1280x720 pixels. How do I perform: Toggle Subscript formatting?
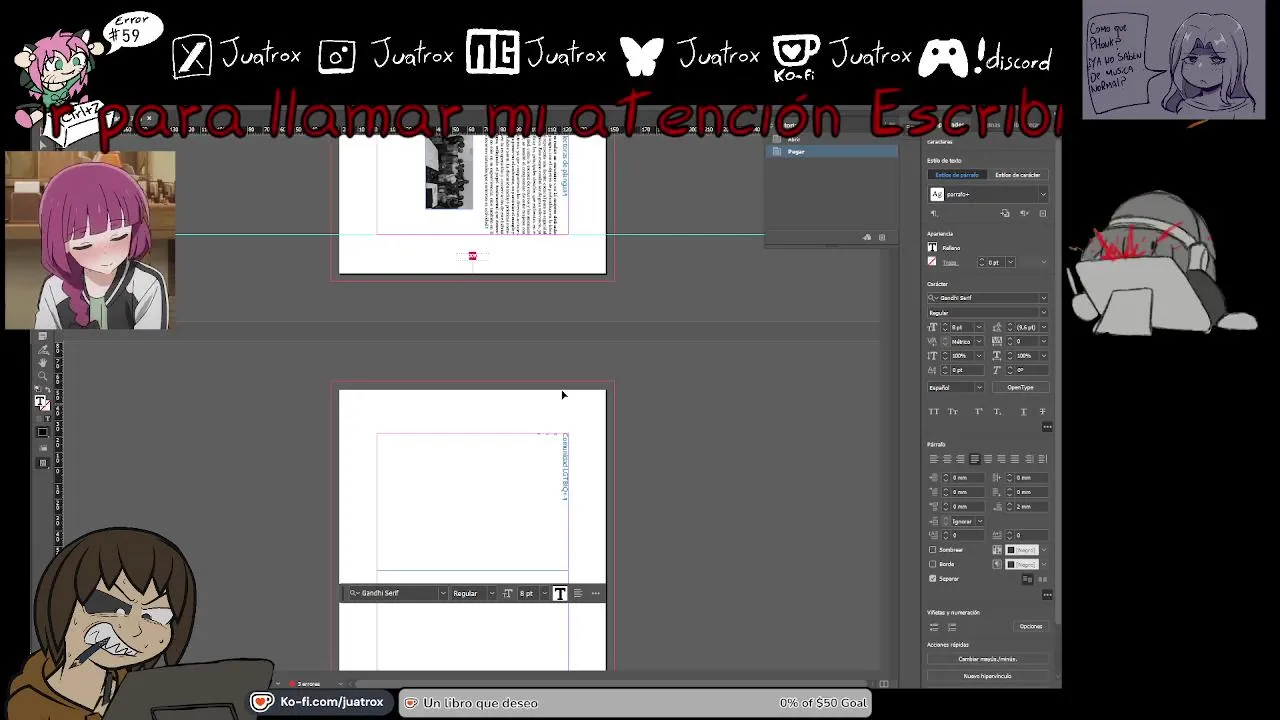pyautogui.click(x=997, y=411)
